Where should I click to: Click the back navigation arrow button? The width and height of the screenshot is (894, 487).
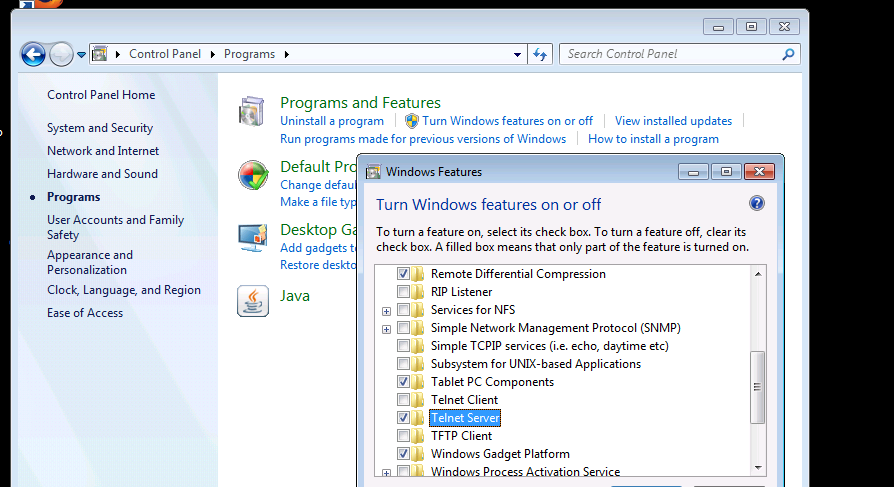pyautogui.click(x=33, y=54)
